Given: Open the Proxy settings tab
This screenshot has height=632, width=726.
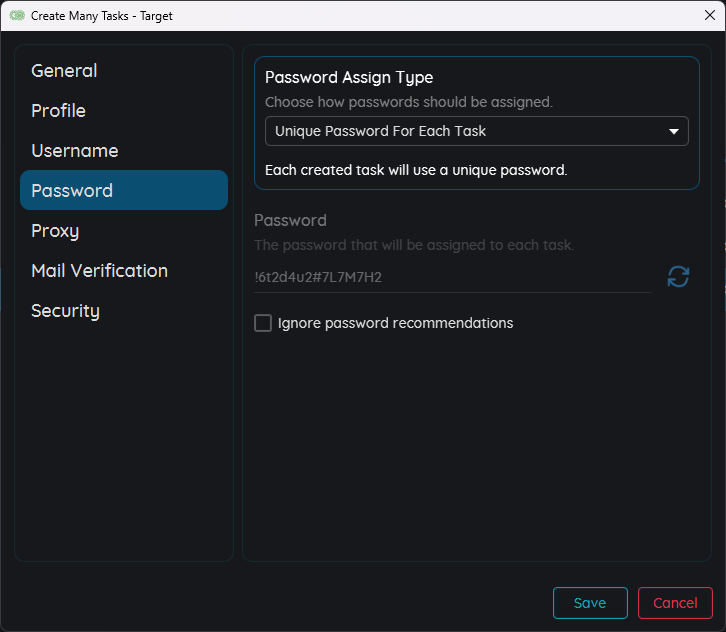Looking at the screenshot, I should tap(55, 231).
